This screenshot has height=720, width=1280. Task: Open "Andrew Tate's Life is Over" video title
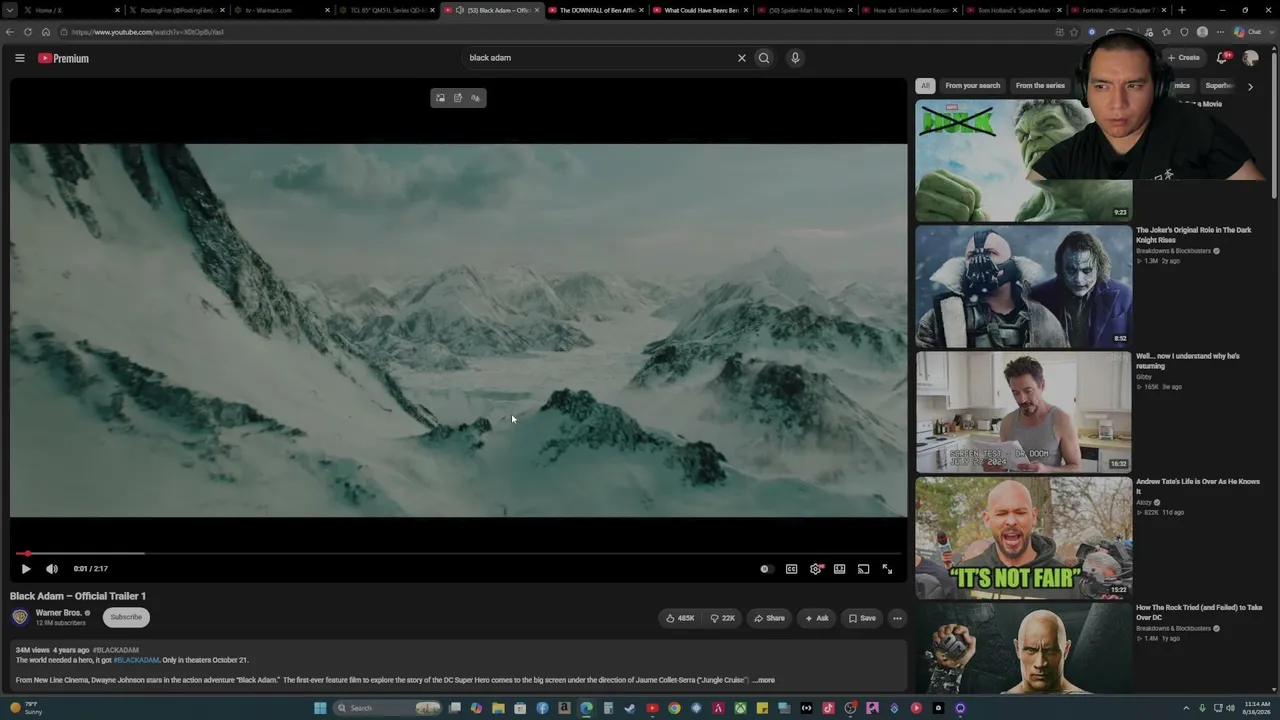pos(1198,486)
